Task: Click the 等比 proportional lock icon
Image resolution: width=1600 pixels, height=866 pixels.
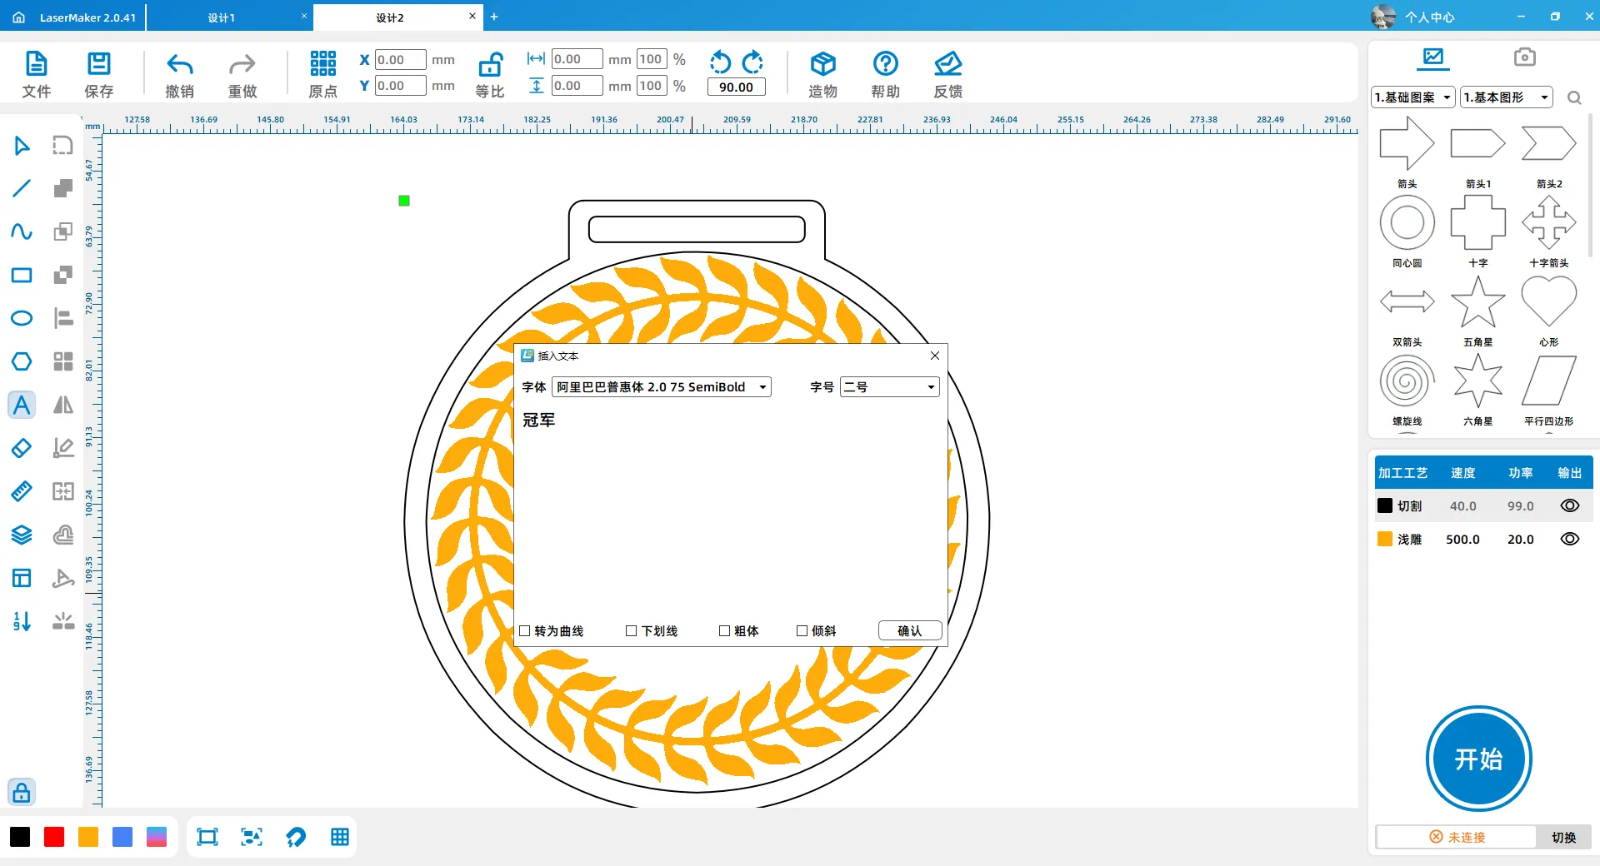Action: pyautogui.click(x=490, y=65)
